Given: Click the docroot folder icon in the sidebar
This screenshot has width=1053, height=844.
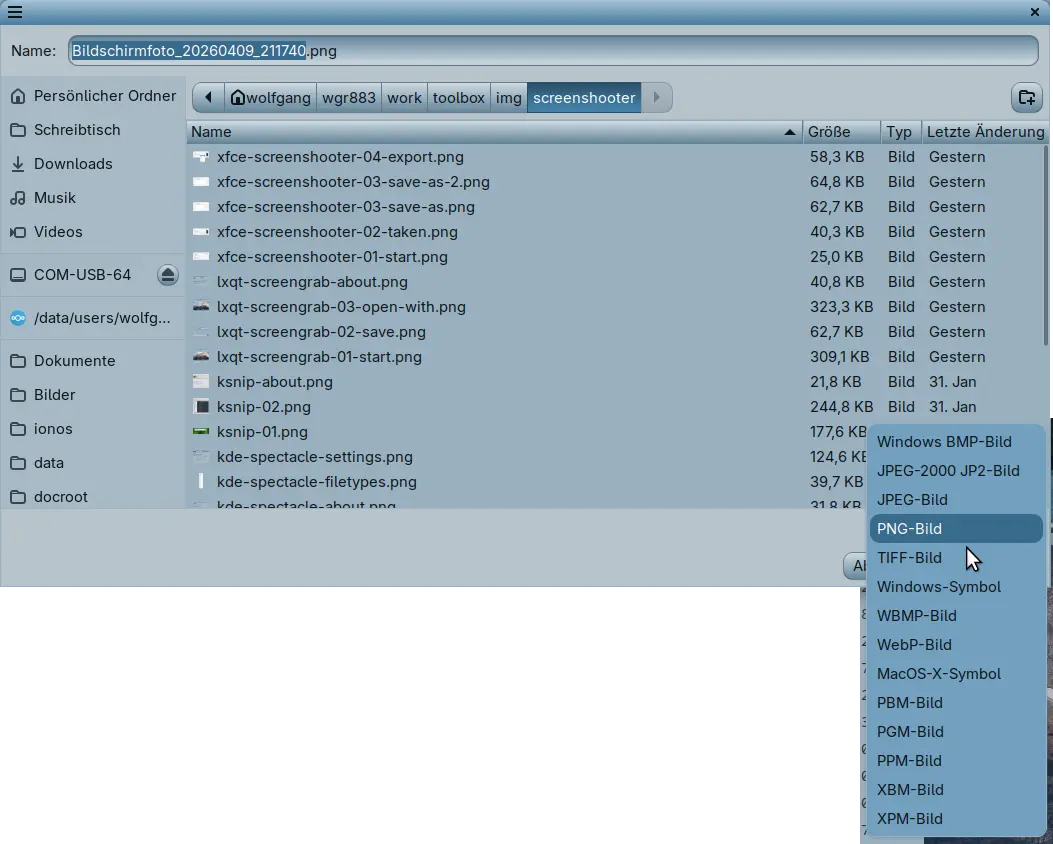Looking at the screenshot, I should coord(18,497).
